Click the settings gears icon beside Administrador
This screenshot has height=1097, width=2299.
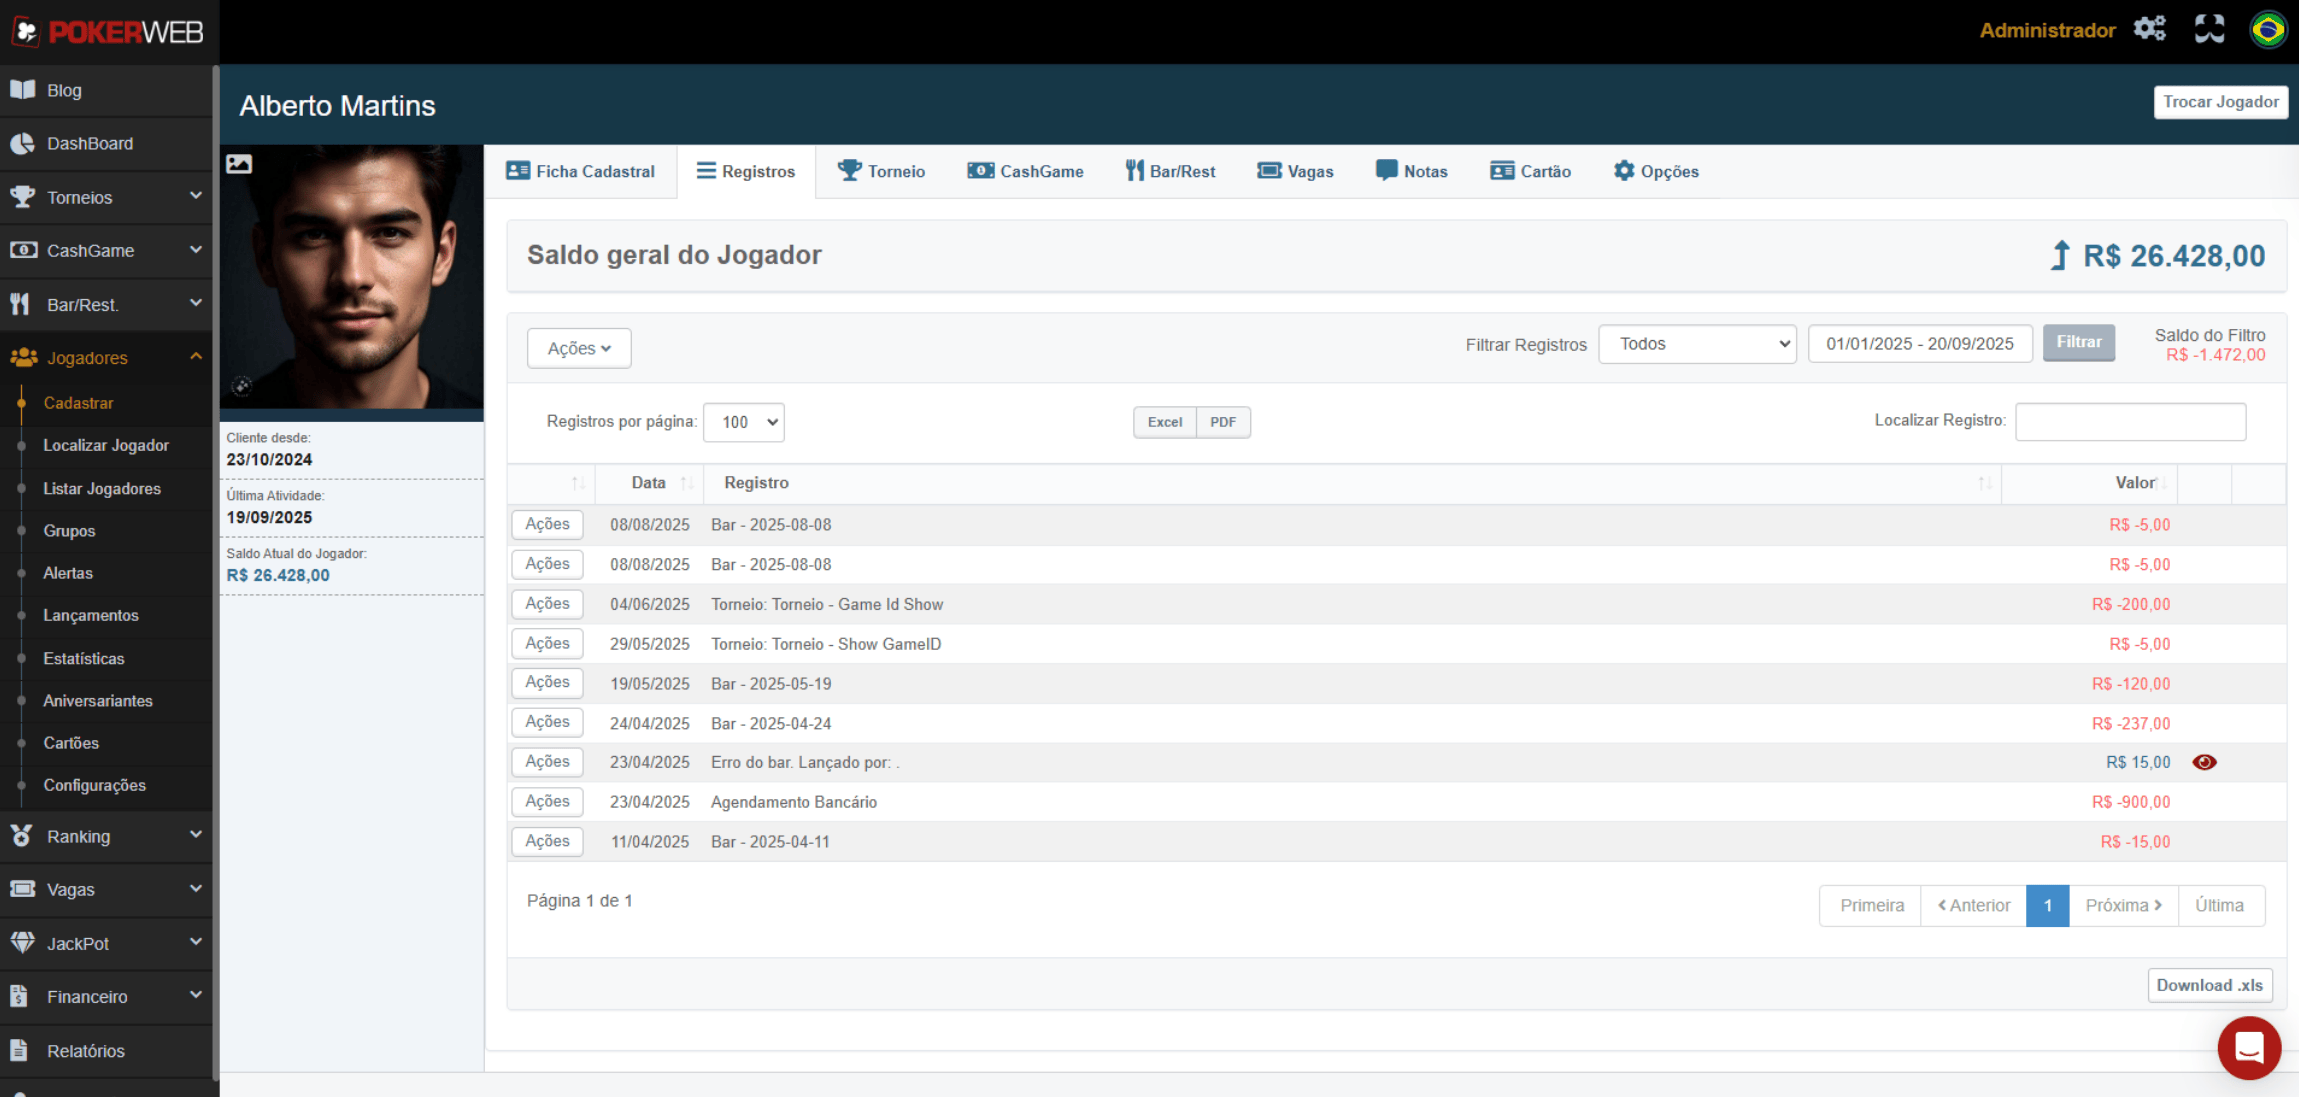click(x=2149, y=29)
